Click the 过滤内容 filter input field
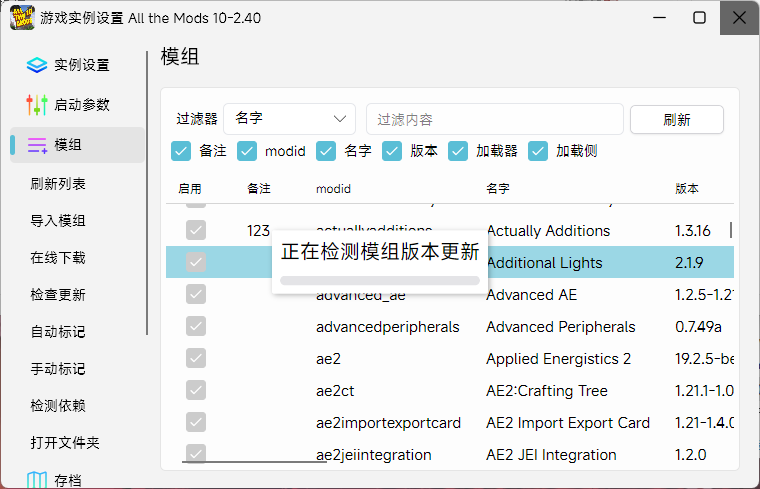The height and width of the screenshot is (489, 760). point(494,119)
